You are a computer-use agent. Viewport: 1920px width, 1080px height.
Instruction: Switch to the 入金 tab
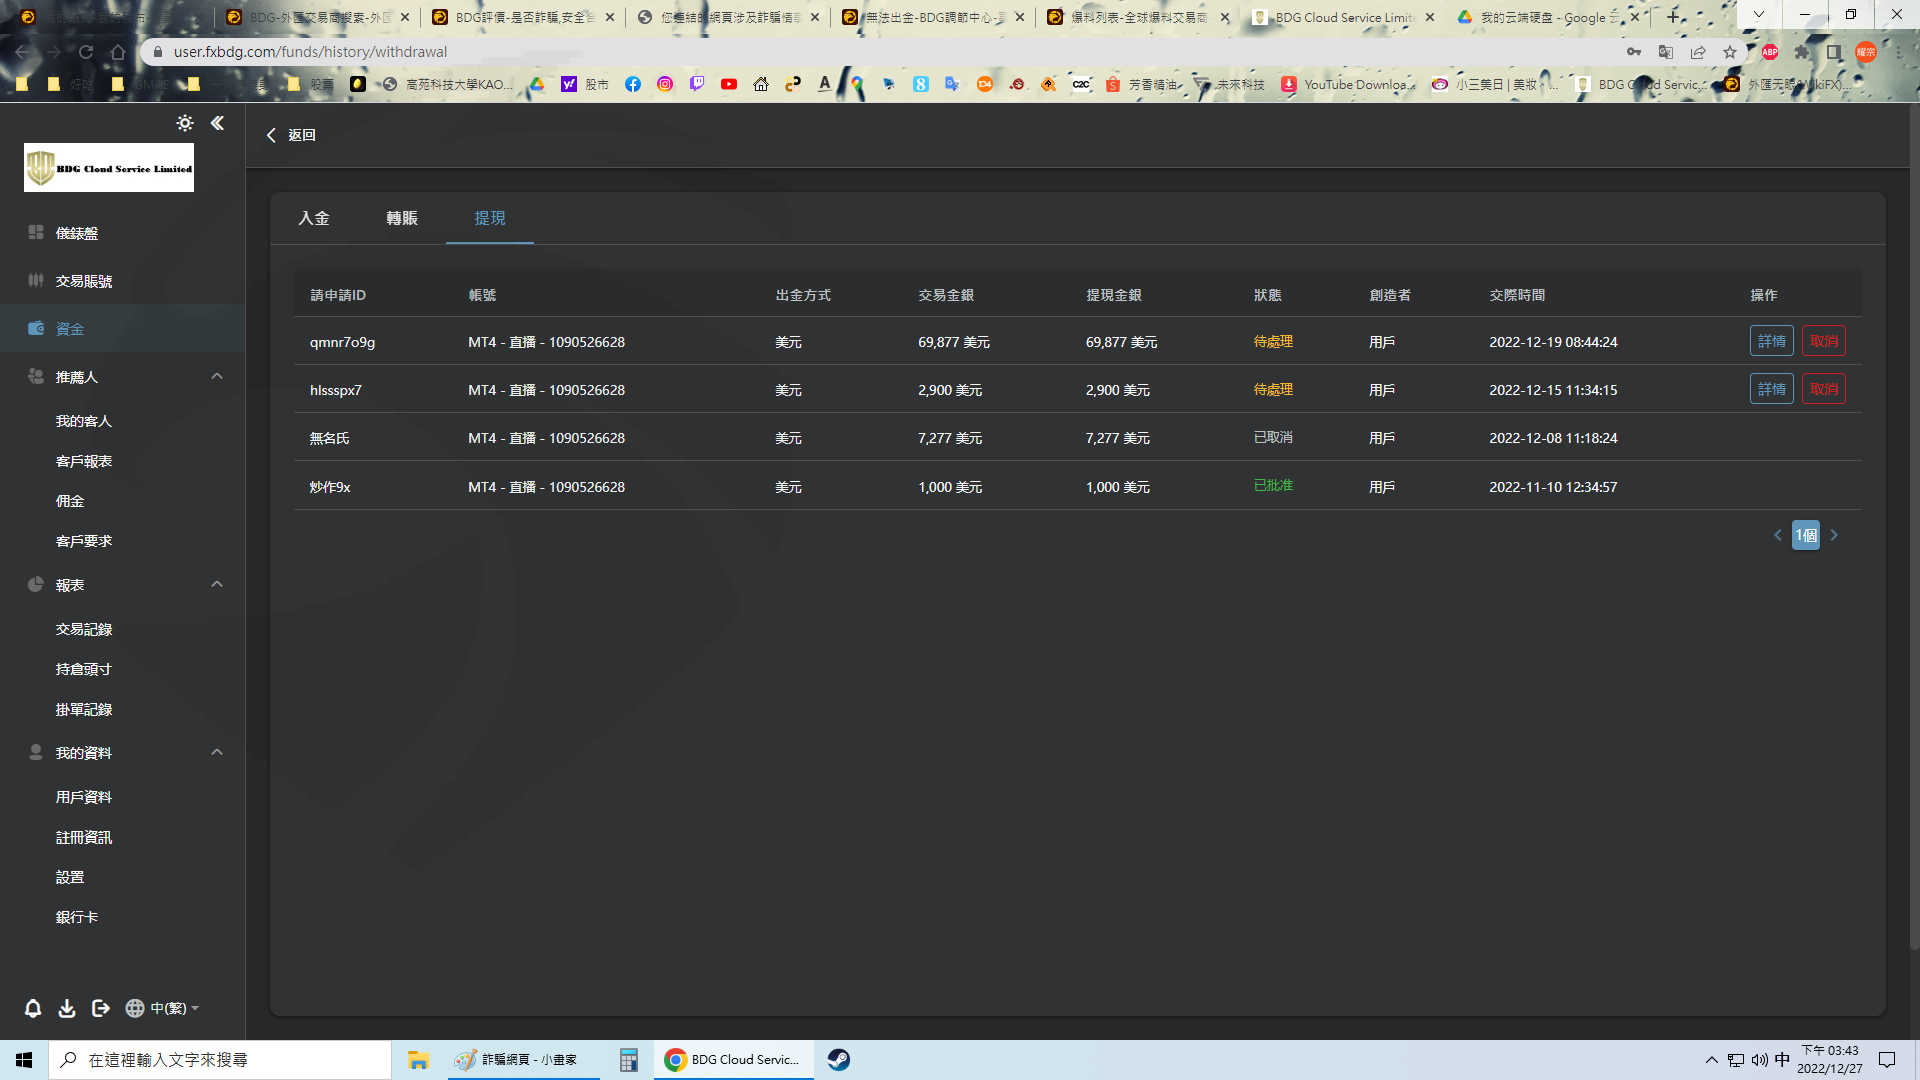[x=314, y=218]
